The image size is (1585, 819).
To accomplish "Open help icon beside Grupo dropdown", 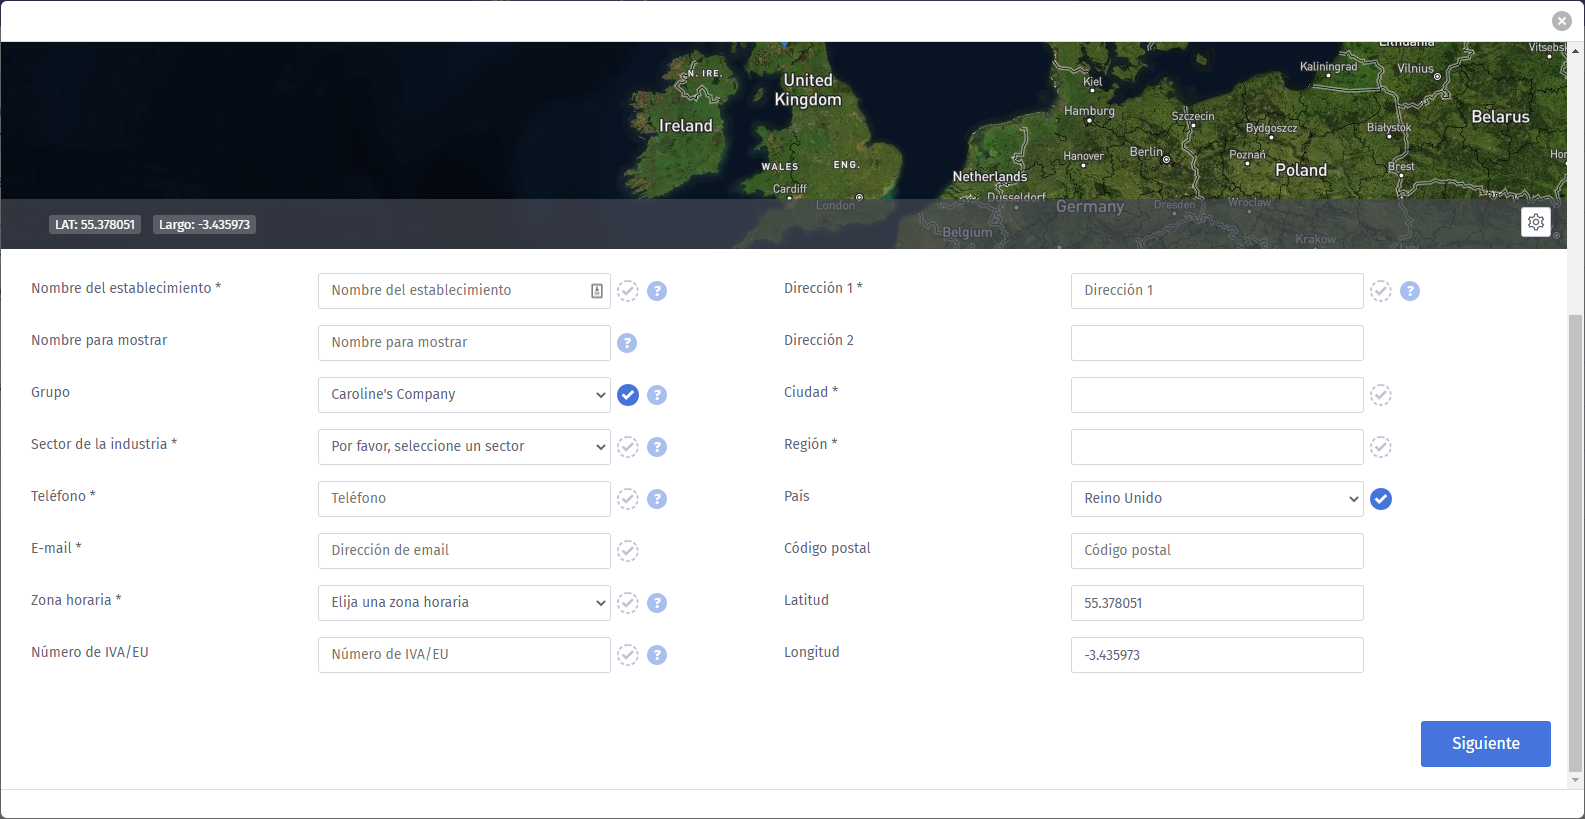I will 657,395.
